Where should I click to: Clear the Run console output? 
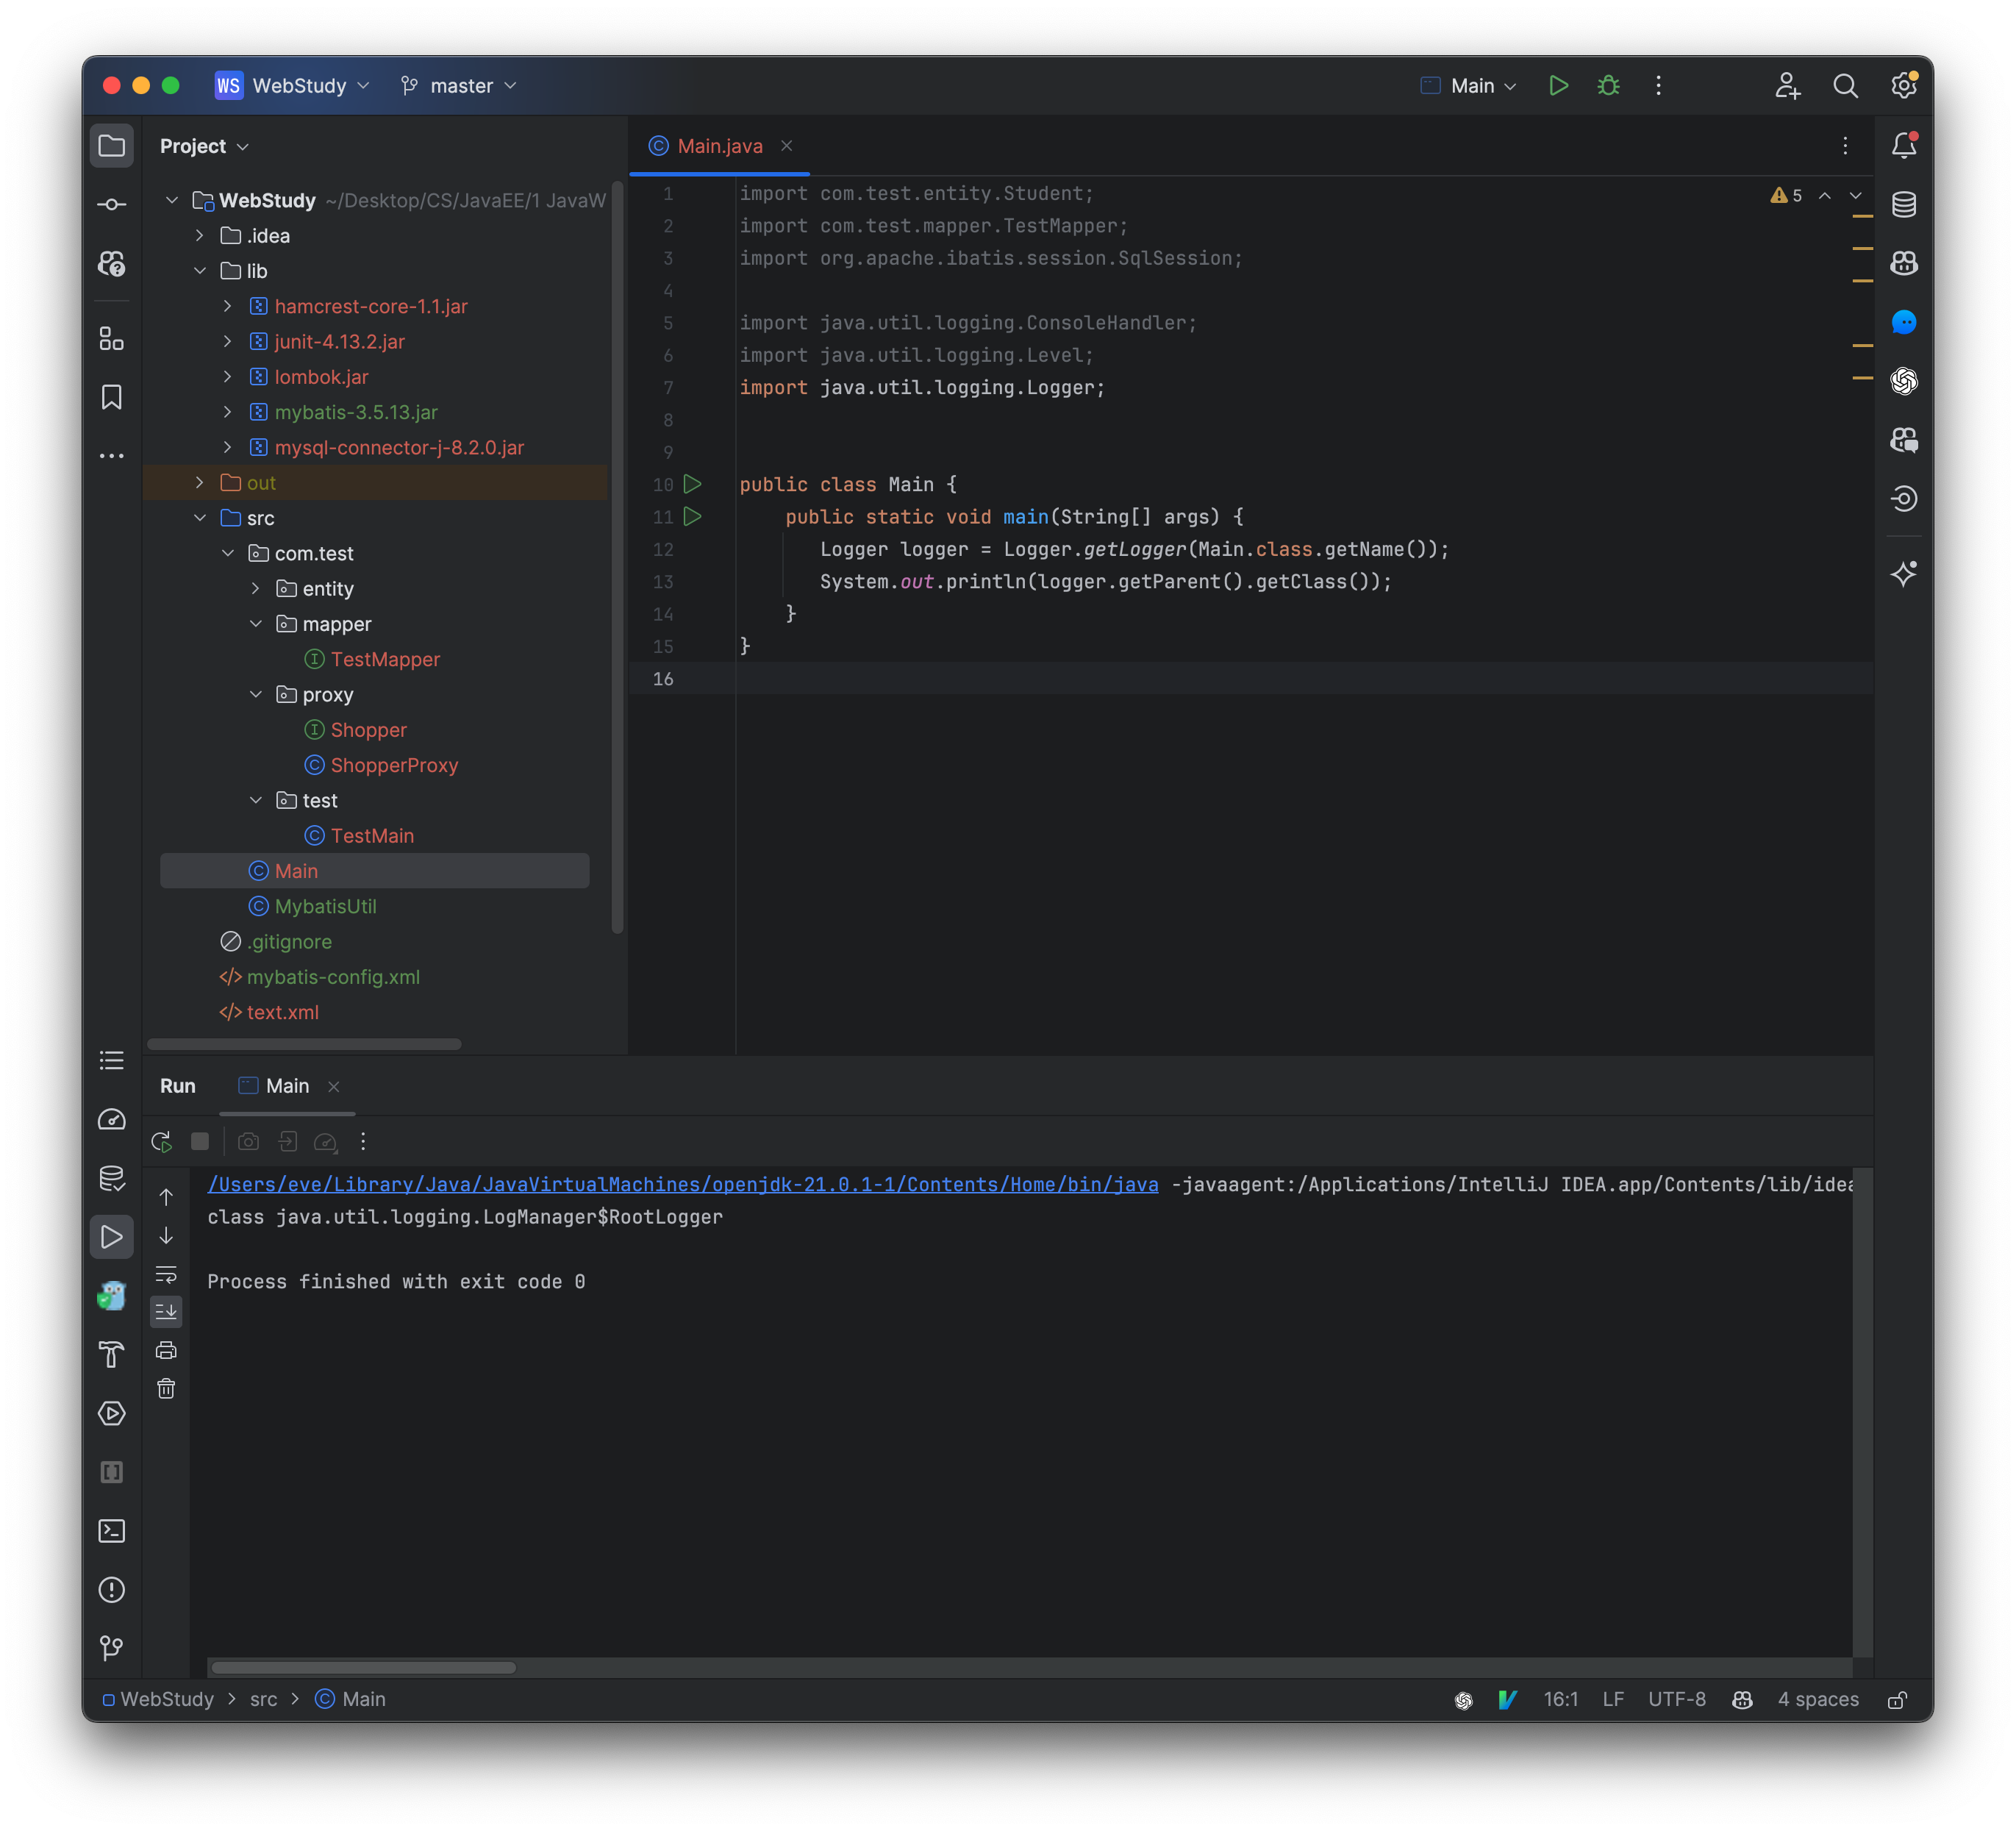coord(166,1388)
